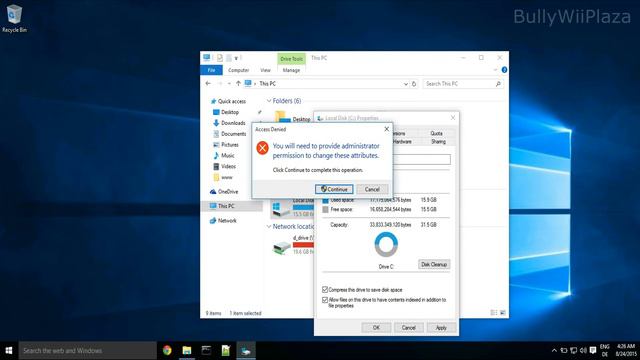
Task: Open the Windows Start menu
Action: click(9, 350)
